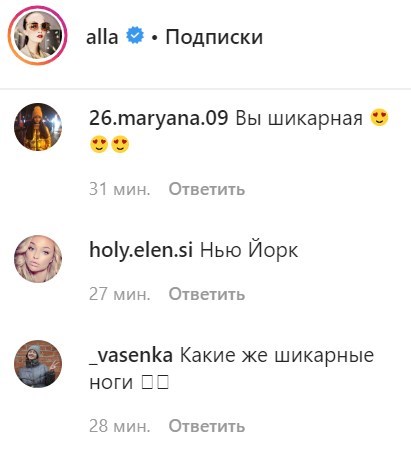Click Ответить under holy.elen.si comment
This screenshot has width=411, height=460.
pyautogui.click(x=207, y=294)
